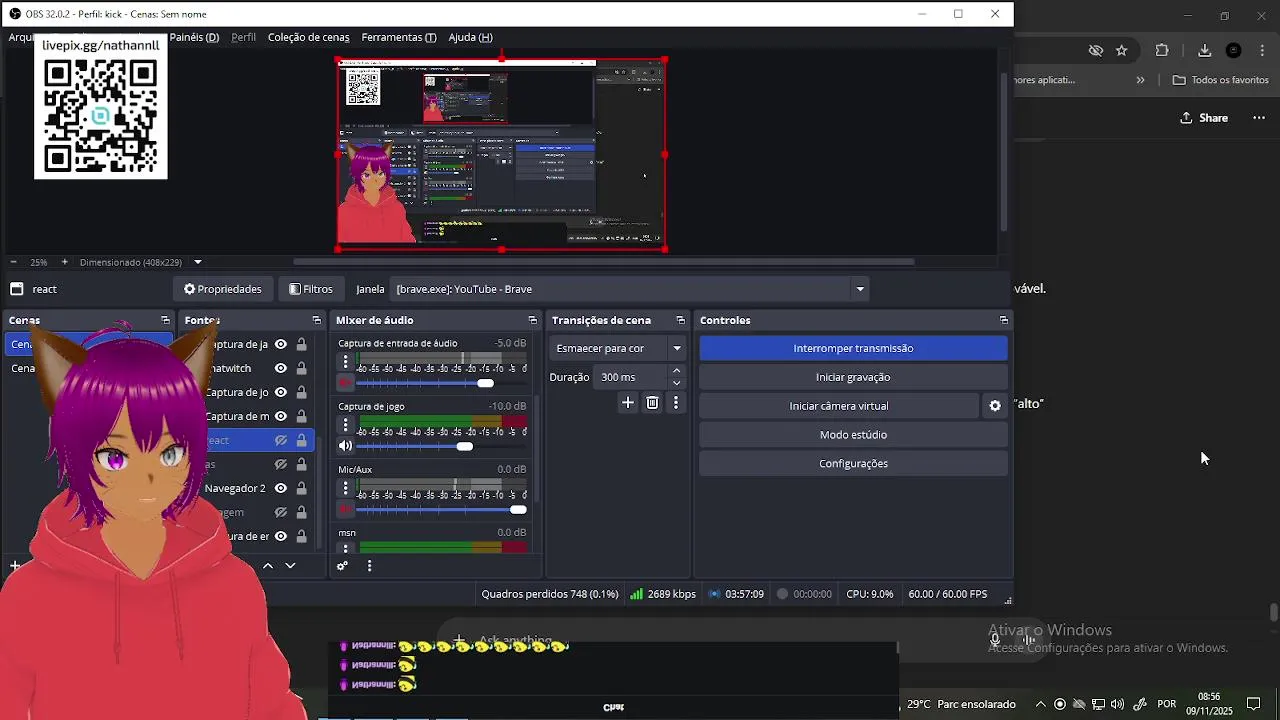
Task: Open Filtros for the react source
Action: click(x=311, y=289)
